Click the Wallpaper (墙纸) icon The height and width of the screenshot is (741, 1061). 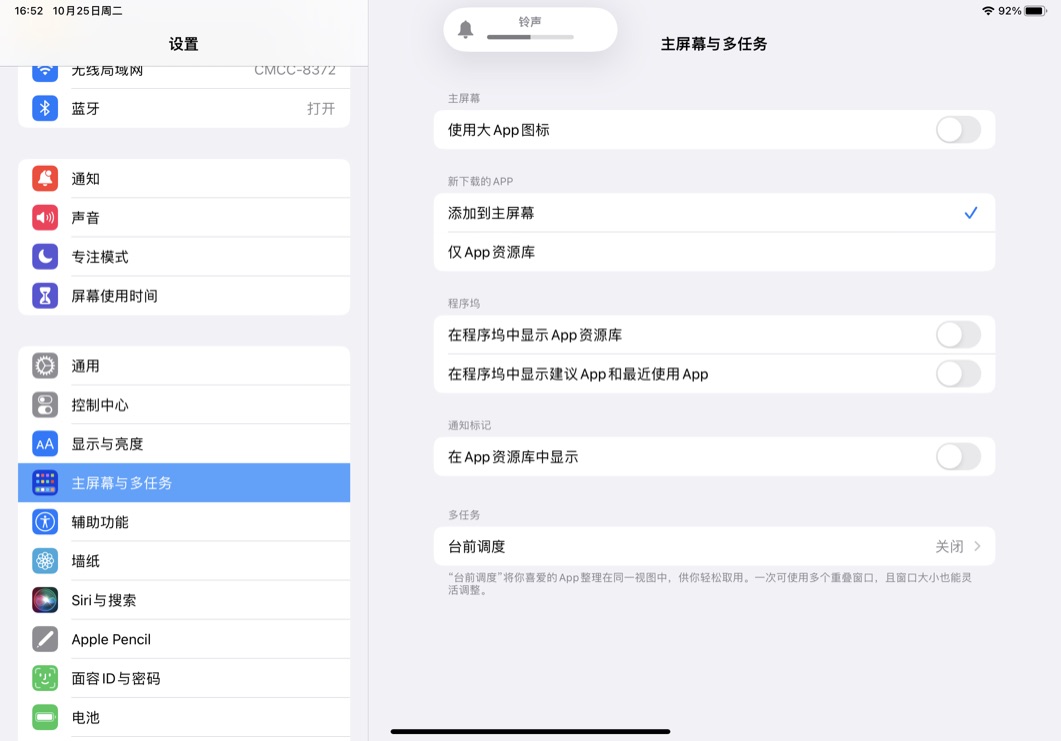(44, 560)
